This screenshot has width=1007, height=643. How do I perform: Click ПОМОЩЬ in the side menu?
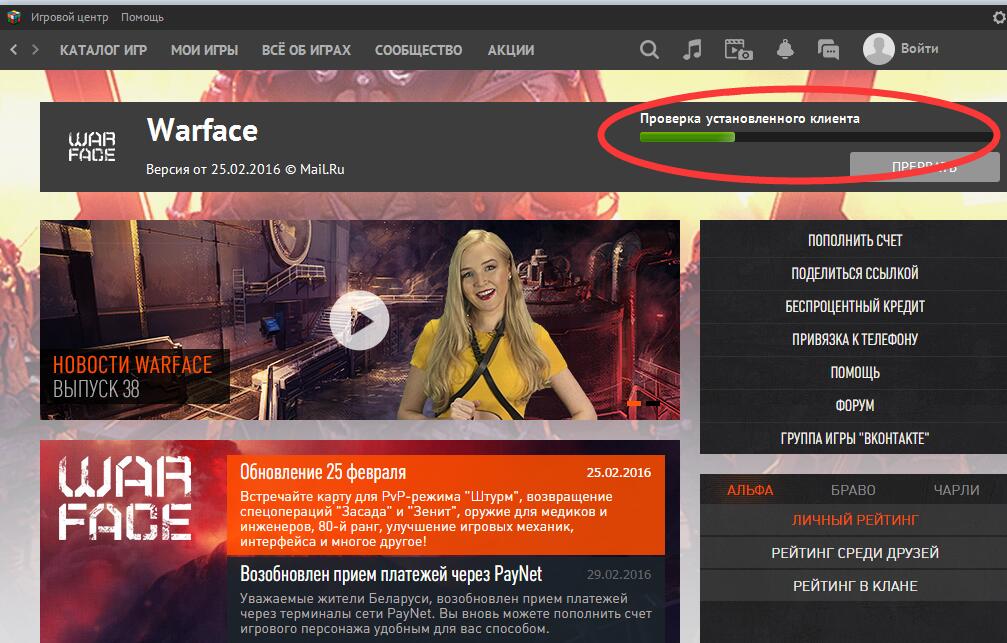[855, 373]
